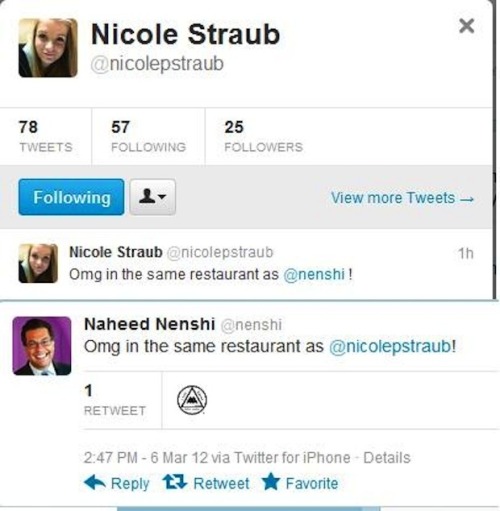
Task: Open Naheed Nenshi's name link
Action: click(x=149, y=324)
